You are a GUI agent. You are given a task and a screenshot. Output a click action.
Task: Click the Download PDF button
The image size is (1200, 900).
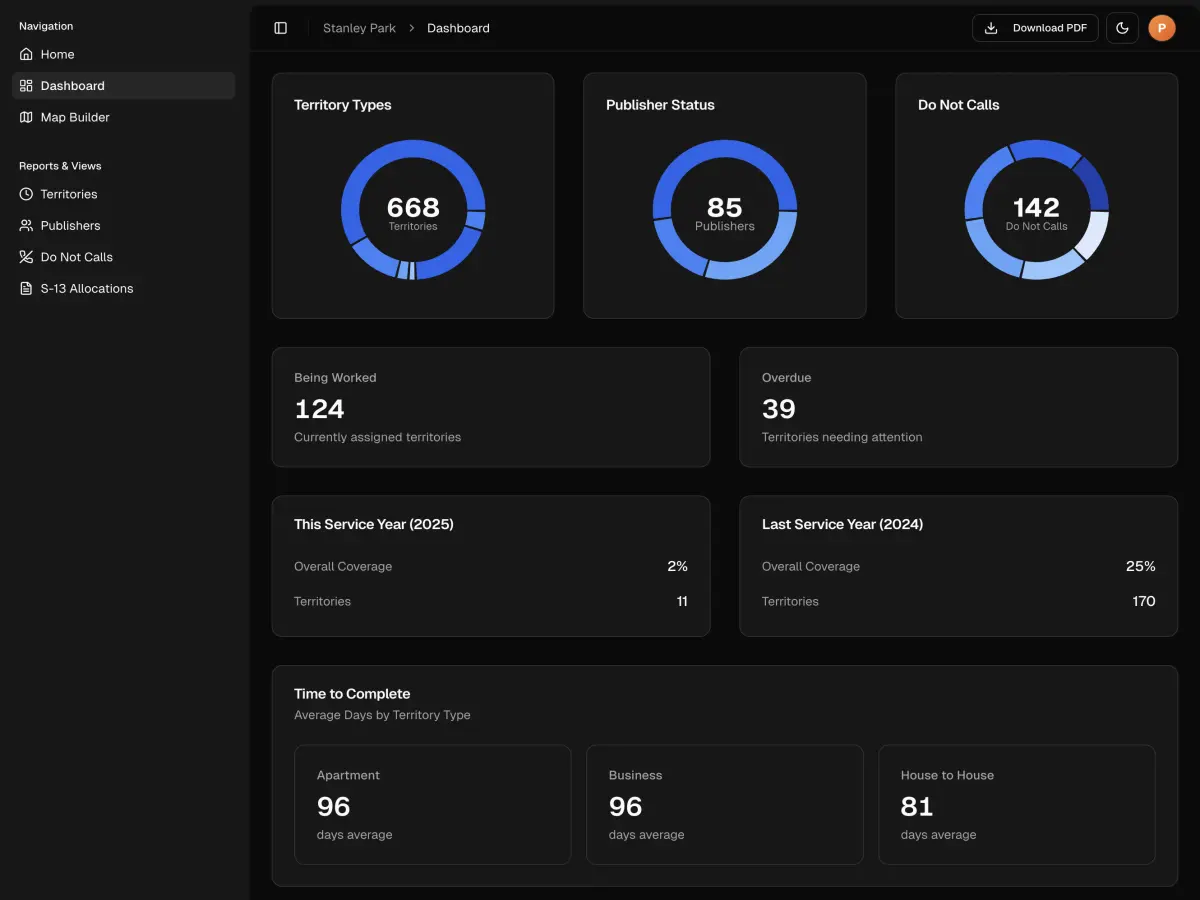click(x=1035, y=27)
